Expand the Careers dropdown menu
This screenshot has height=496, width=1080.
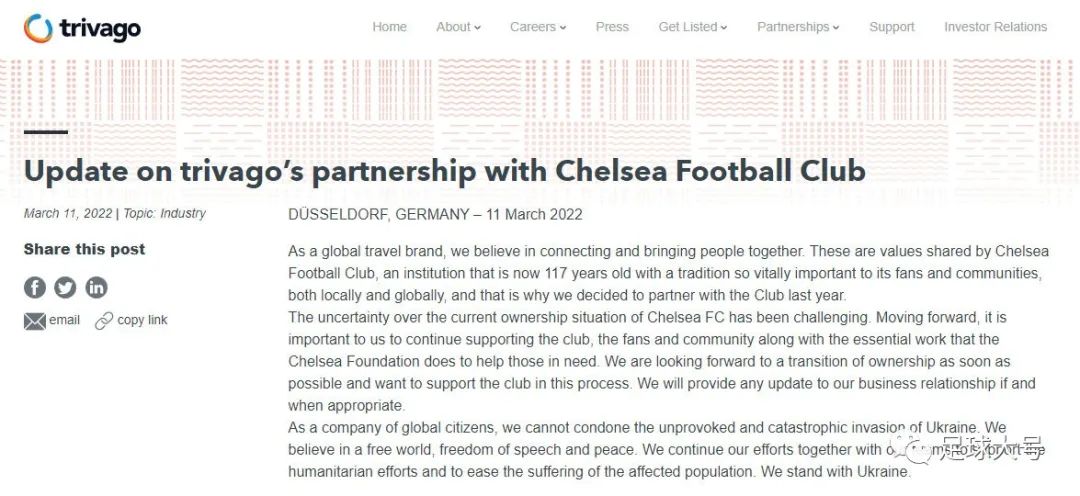(538, 27)
